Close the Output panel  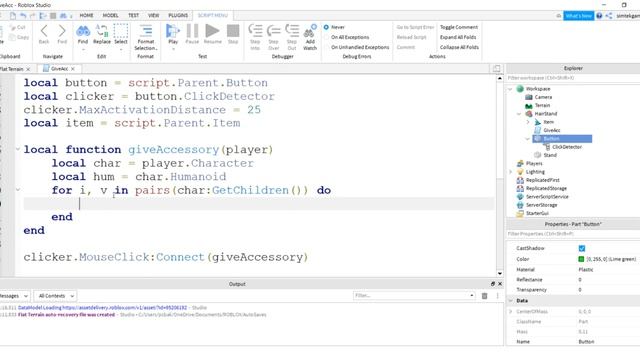pyautogui.click(x=500, y=284)
